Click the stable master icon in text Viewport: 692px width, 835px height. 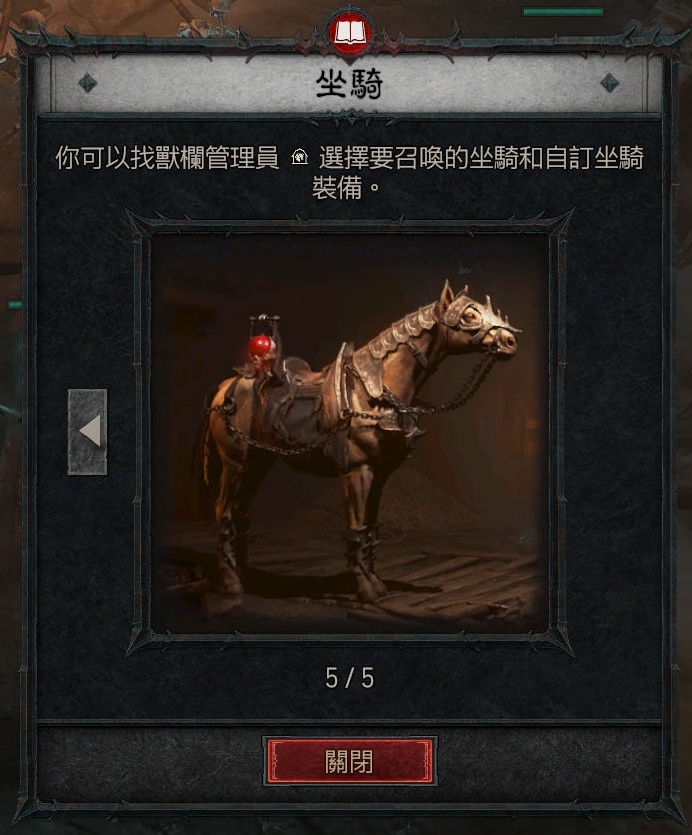coord(300,157)
